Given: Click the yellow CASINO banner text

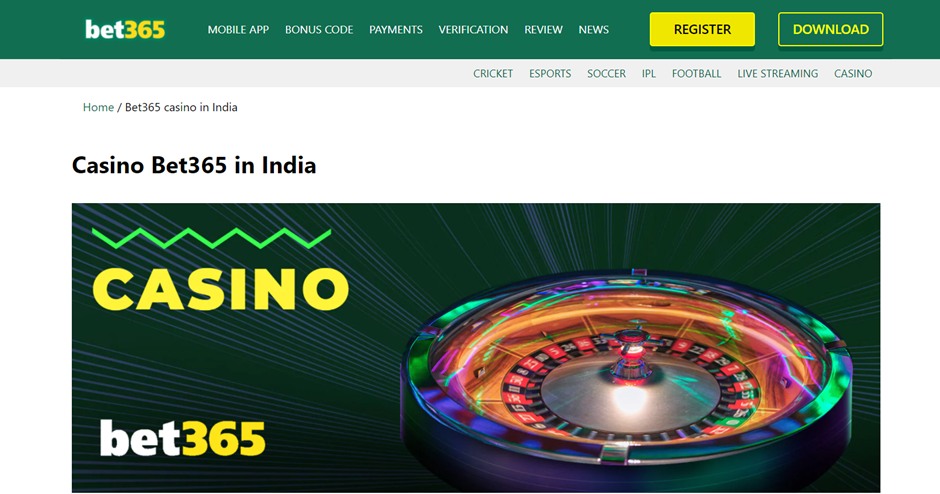Looking at the screenshot, I should (221, 289).
